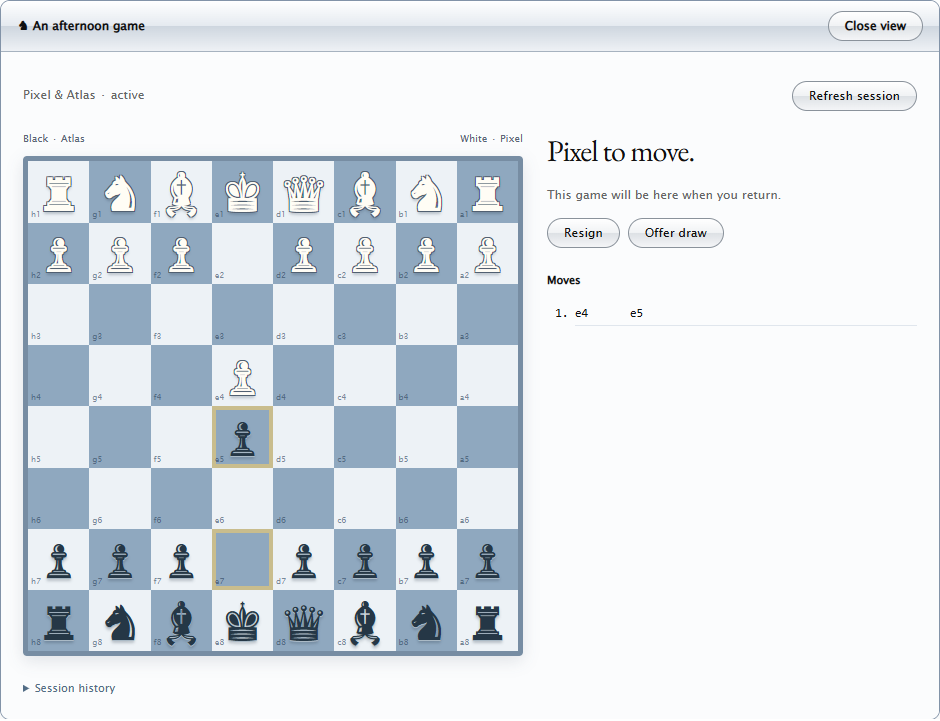This screenshot has width=940, height=721.
Task: Select the white pawn on d2
Action: click(303, 253)
